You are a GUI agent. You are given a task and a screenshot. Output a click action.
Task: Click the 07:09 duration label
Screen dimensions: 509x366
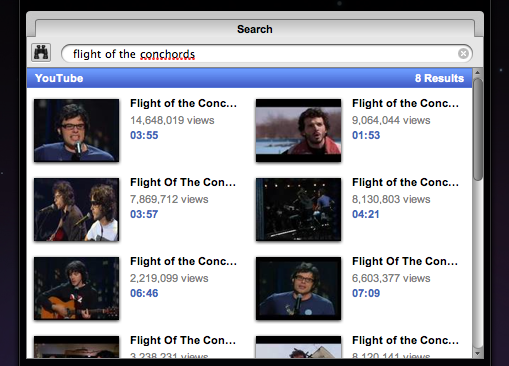(x=366, y=293)
